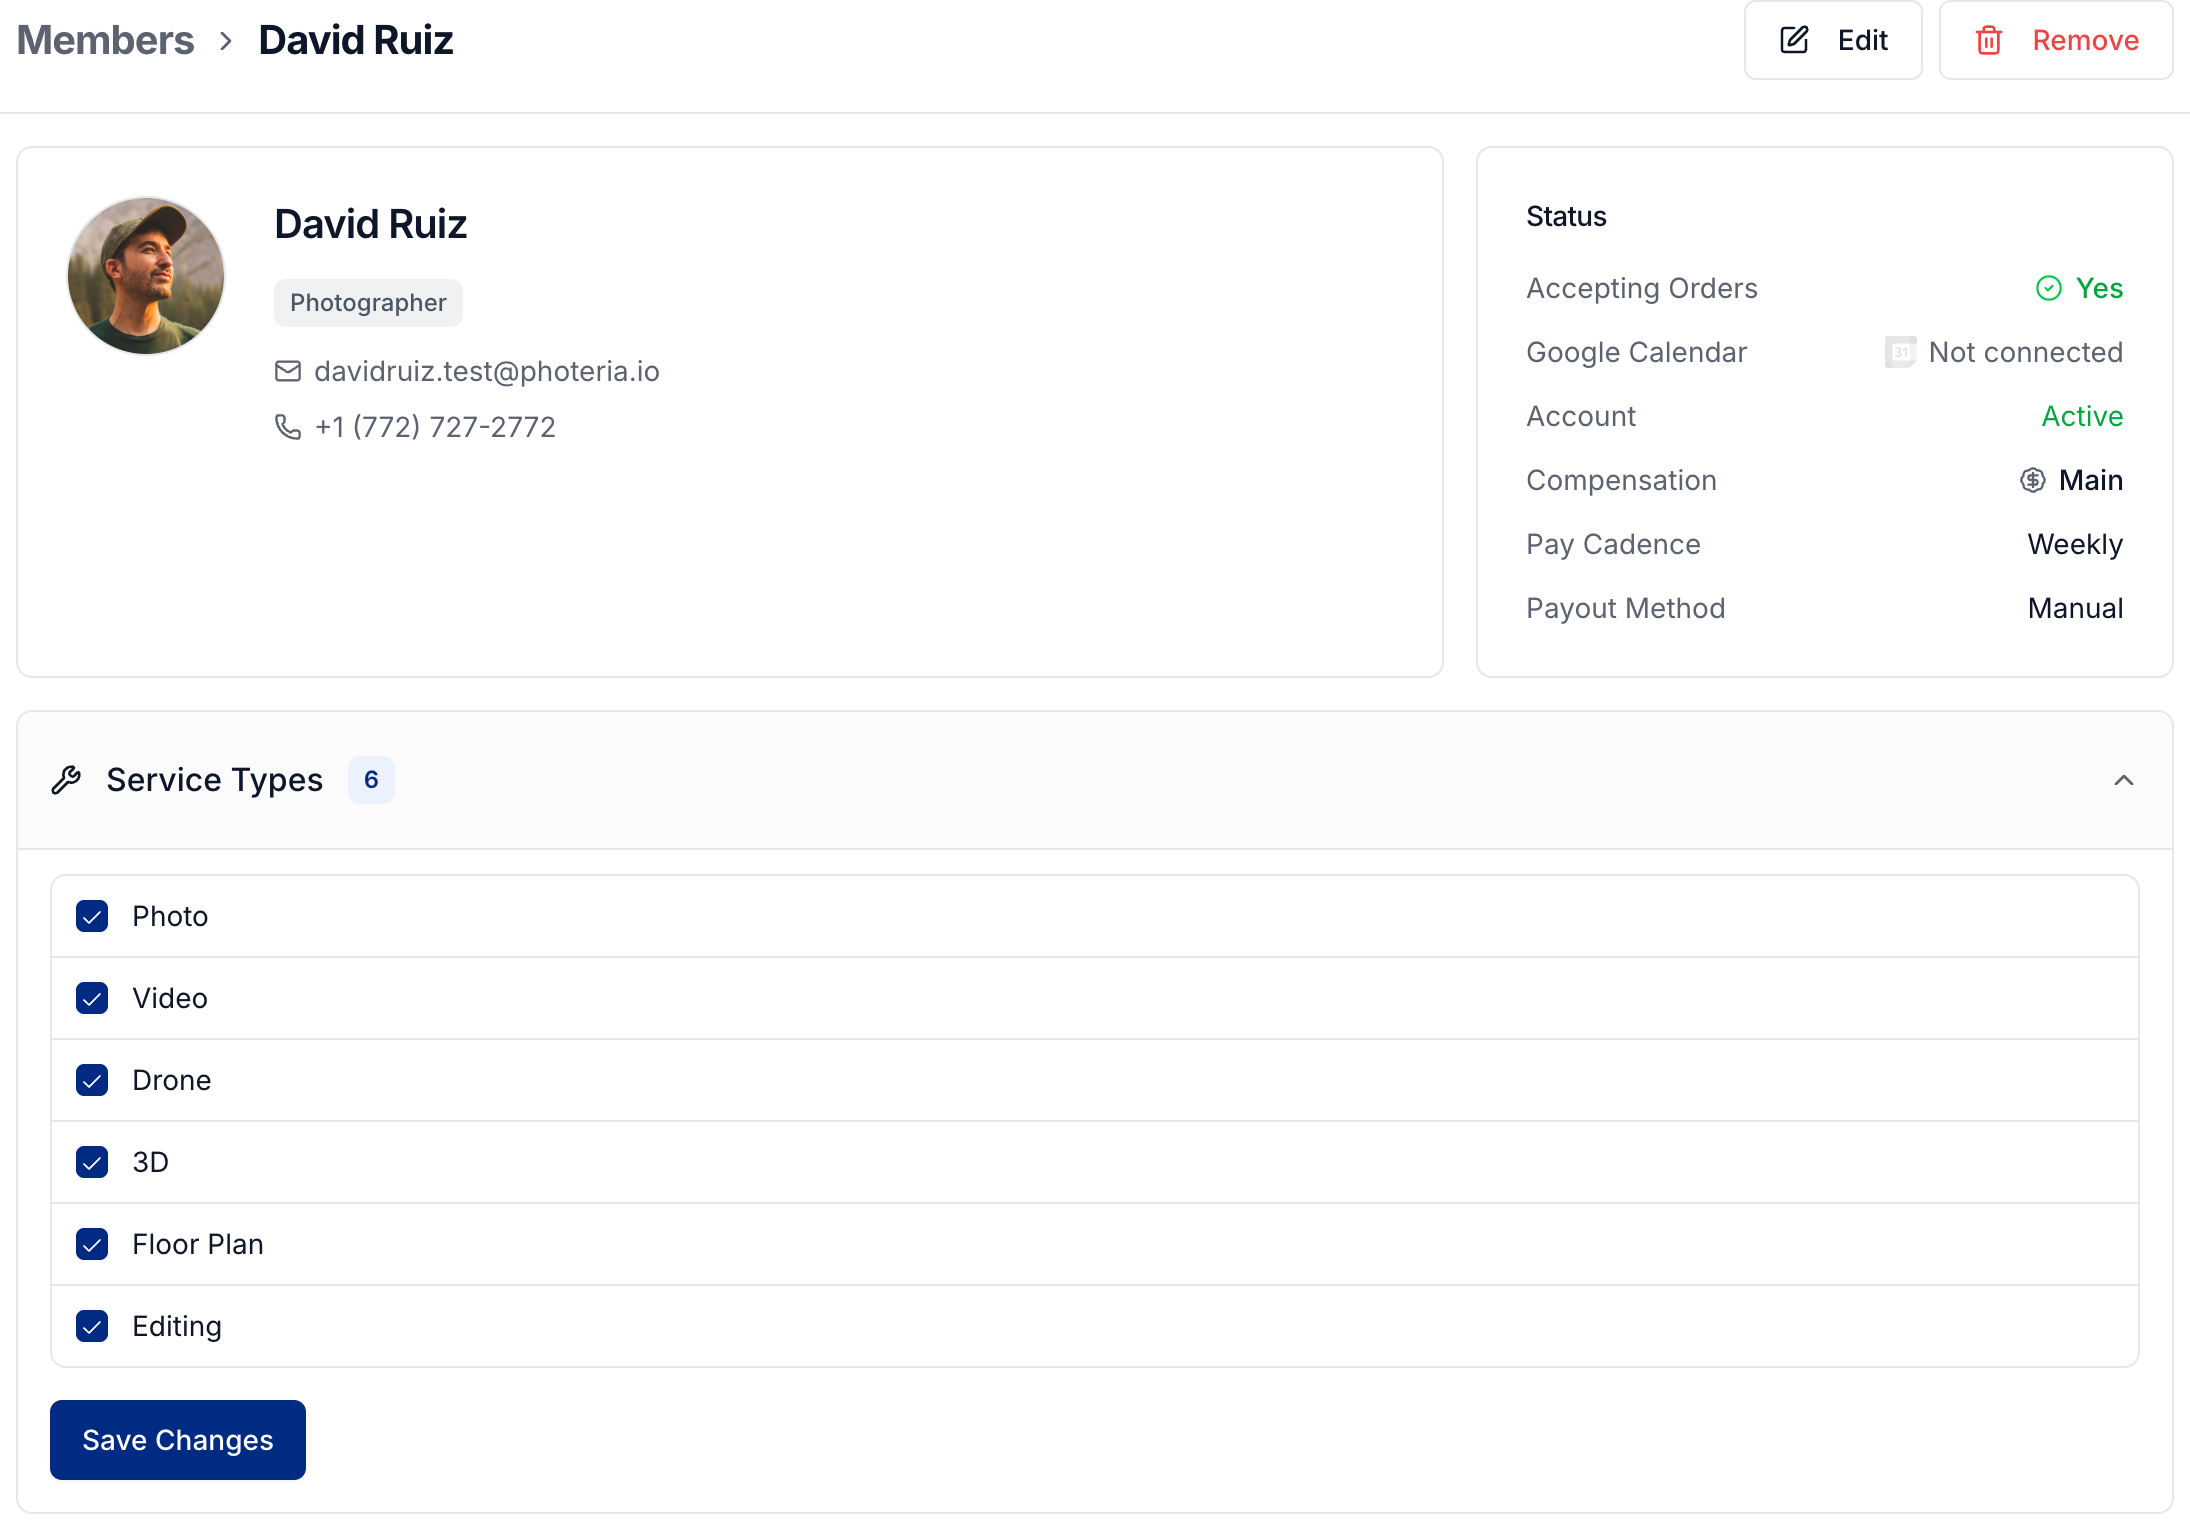This screenshot has height=1540, width=2190.
Task: Click the Edit pencil icon
Action: 1795,40
